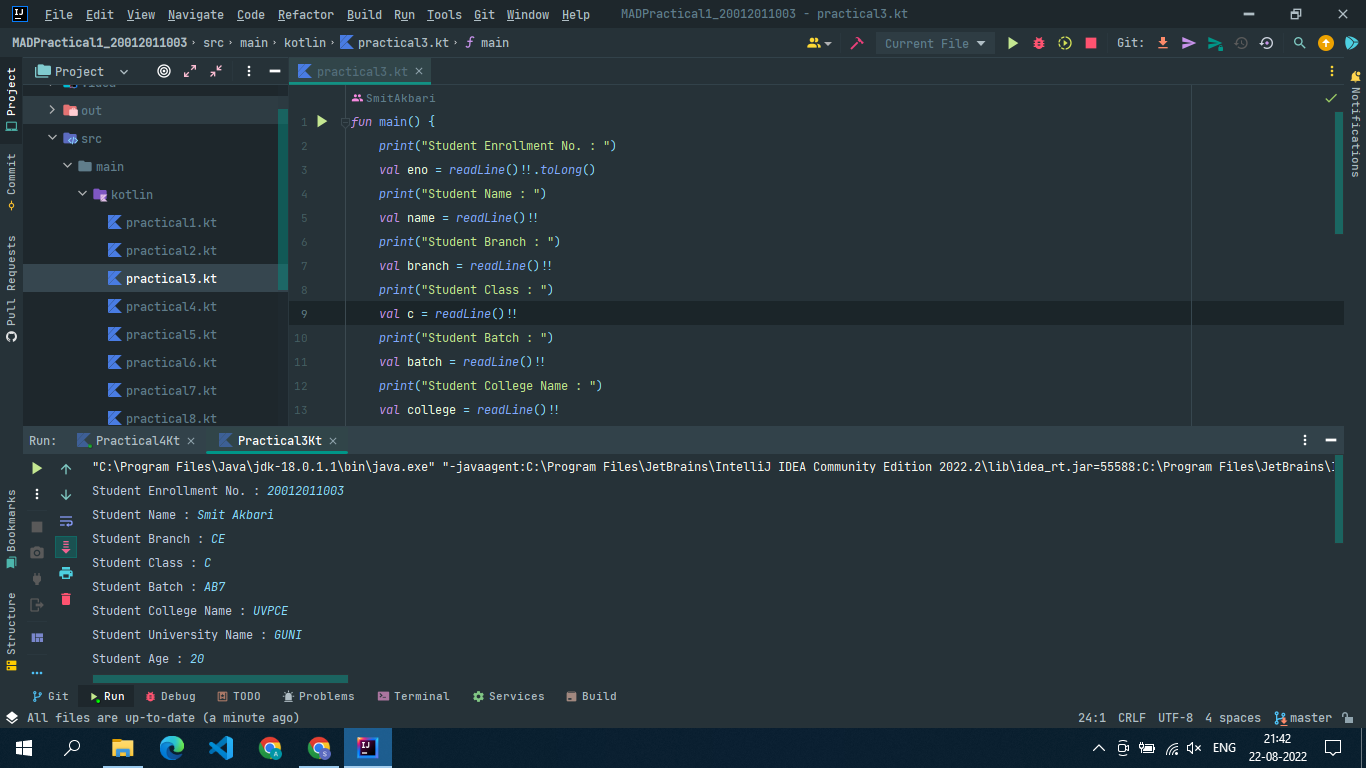
Task: Open the Build menu
Action: pos(364,14)
